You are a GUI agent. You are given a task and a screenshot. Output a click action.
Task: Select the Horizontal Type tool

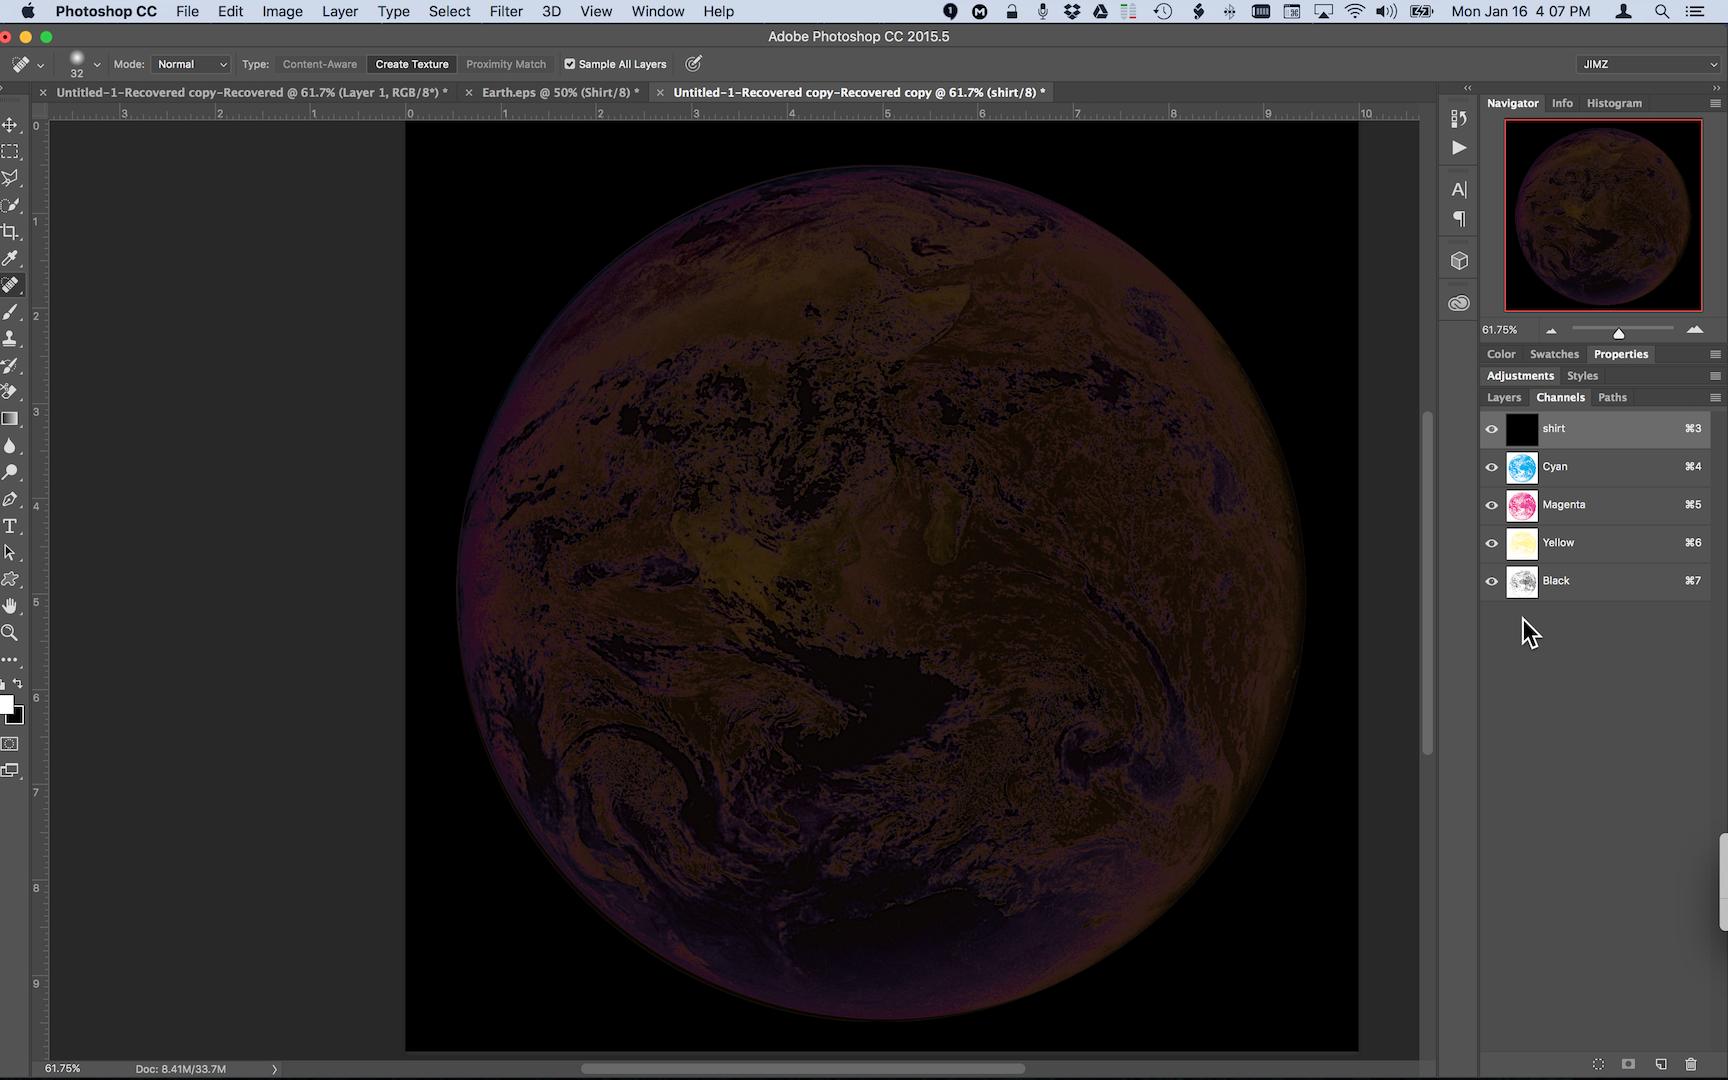tap(11, 526)
